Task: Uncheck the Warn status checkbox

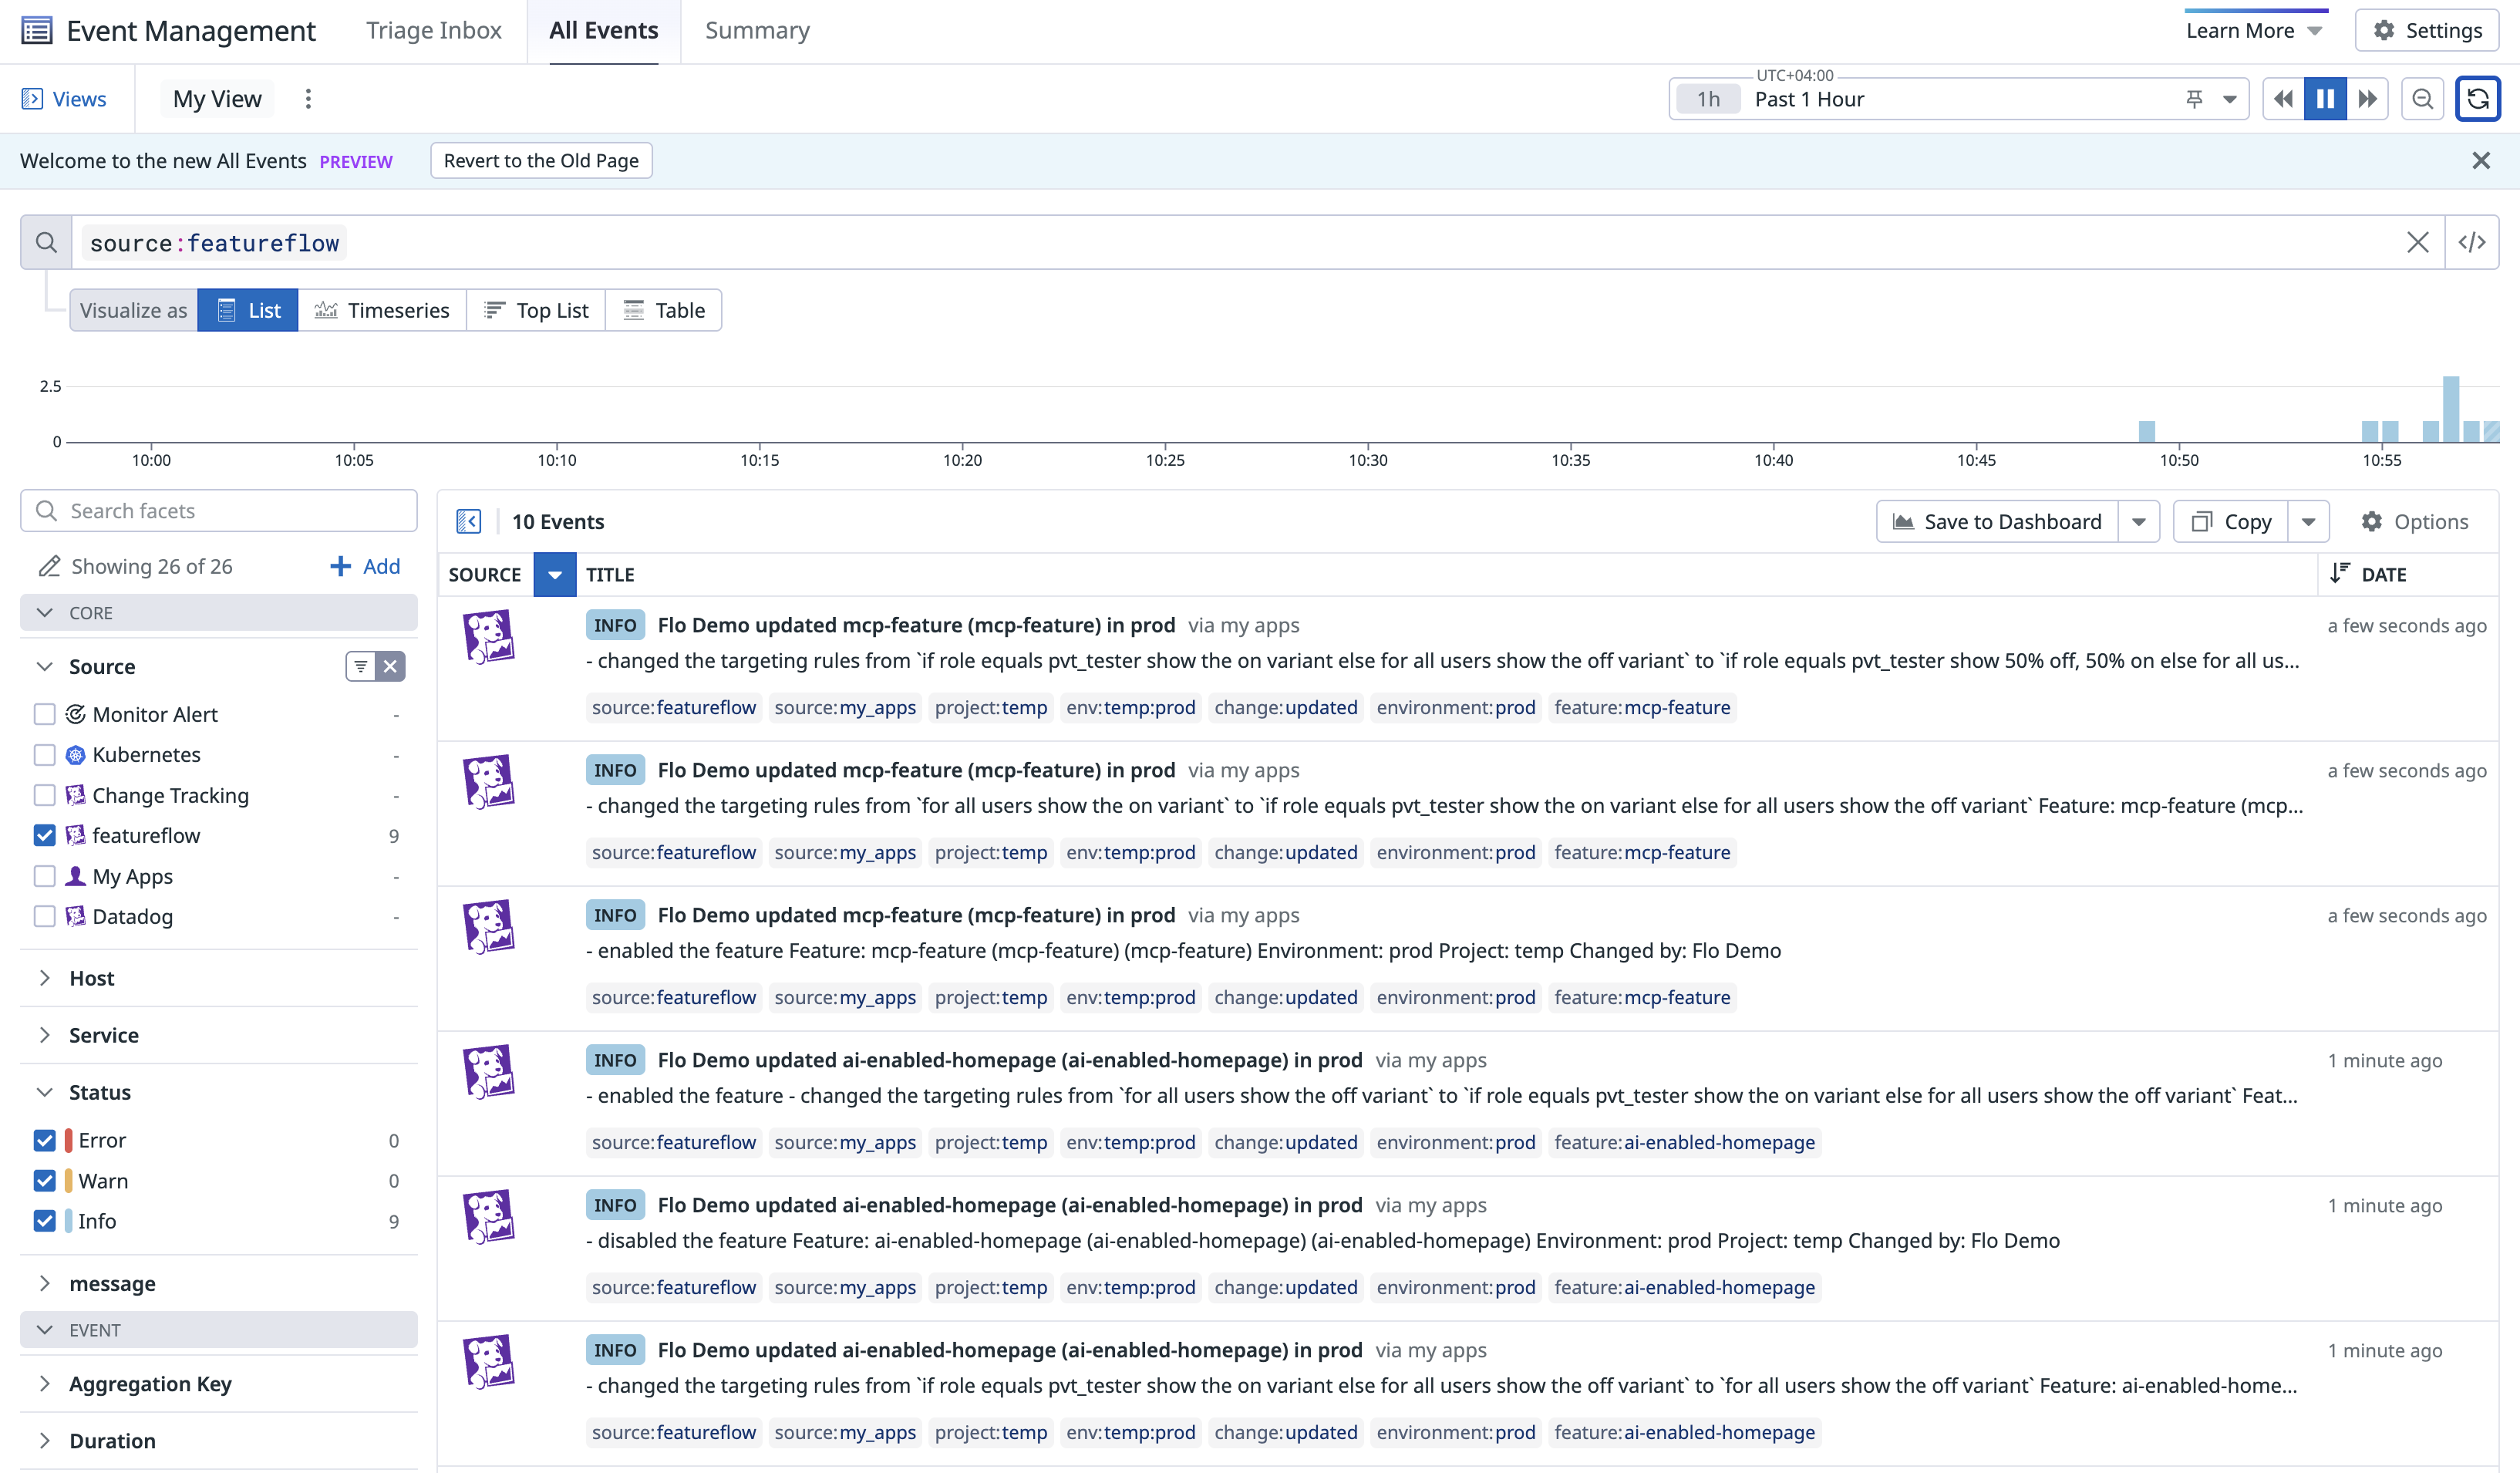Action: point(44,1181)
